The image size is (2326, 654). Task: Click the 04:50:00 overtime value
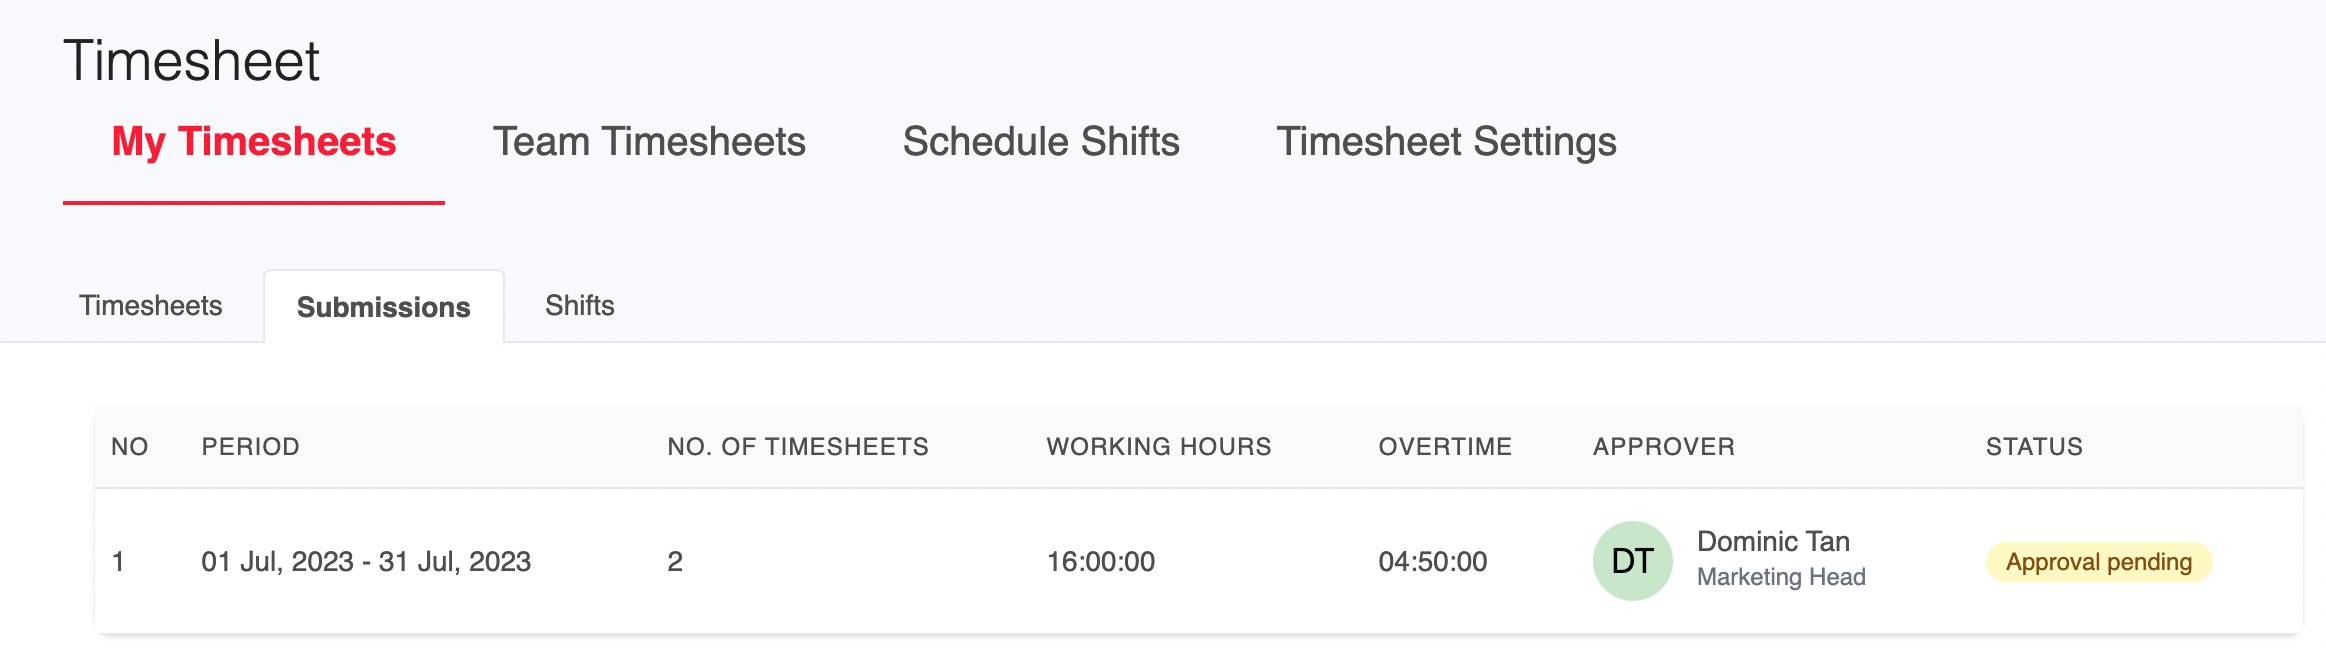pyautogui.click(x=1433, y=562)
